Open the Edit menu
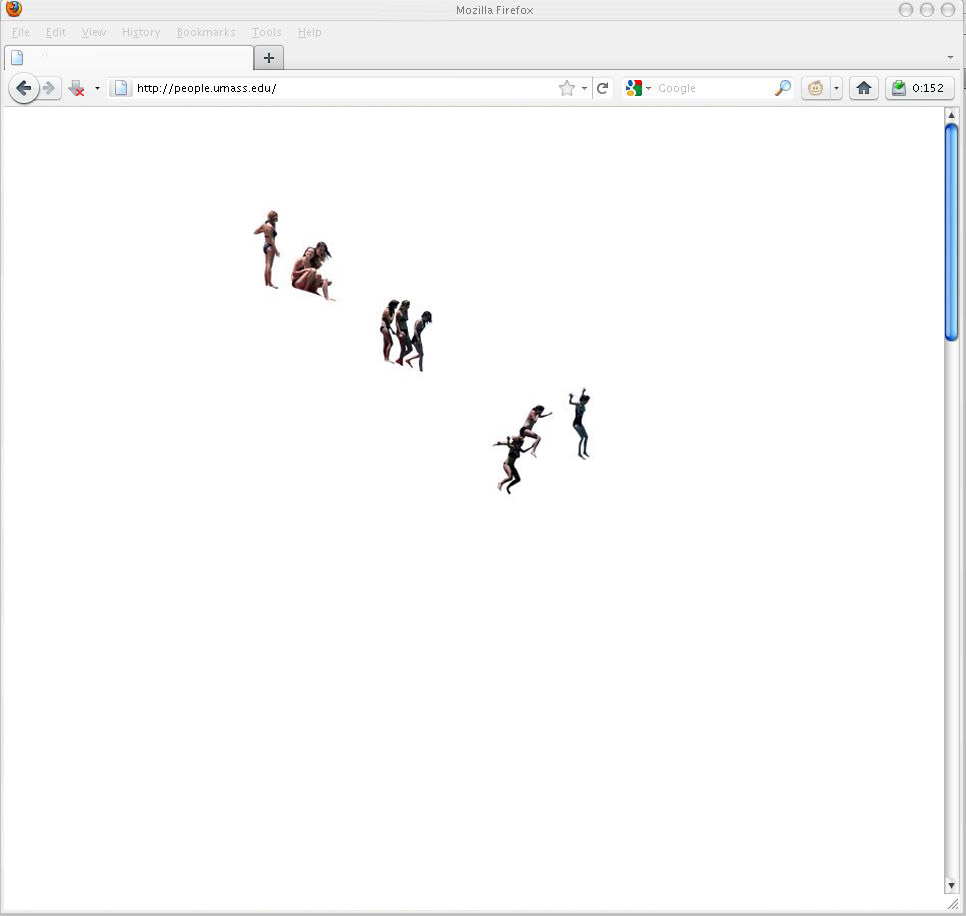The image size is (966, 916). click(x=56, y=32)
